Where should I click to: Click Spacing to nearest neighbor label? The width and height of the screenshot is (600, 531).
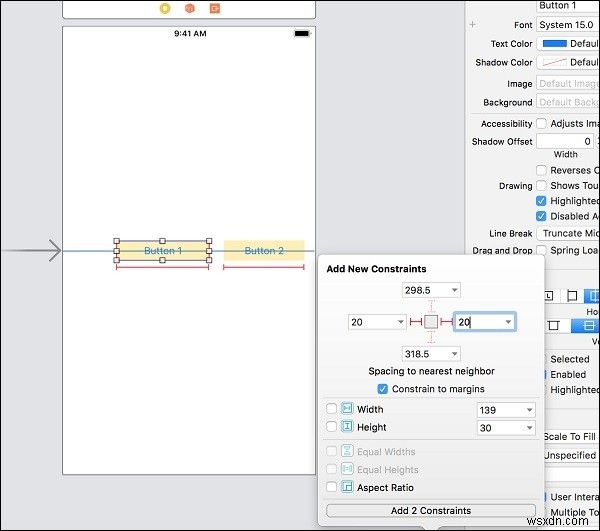point(431,371)
